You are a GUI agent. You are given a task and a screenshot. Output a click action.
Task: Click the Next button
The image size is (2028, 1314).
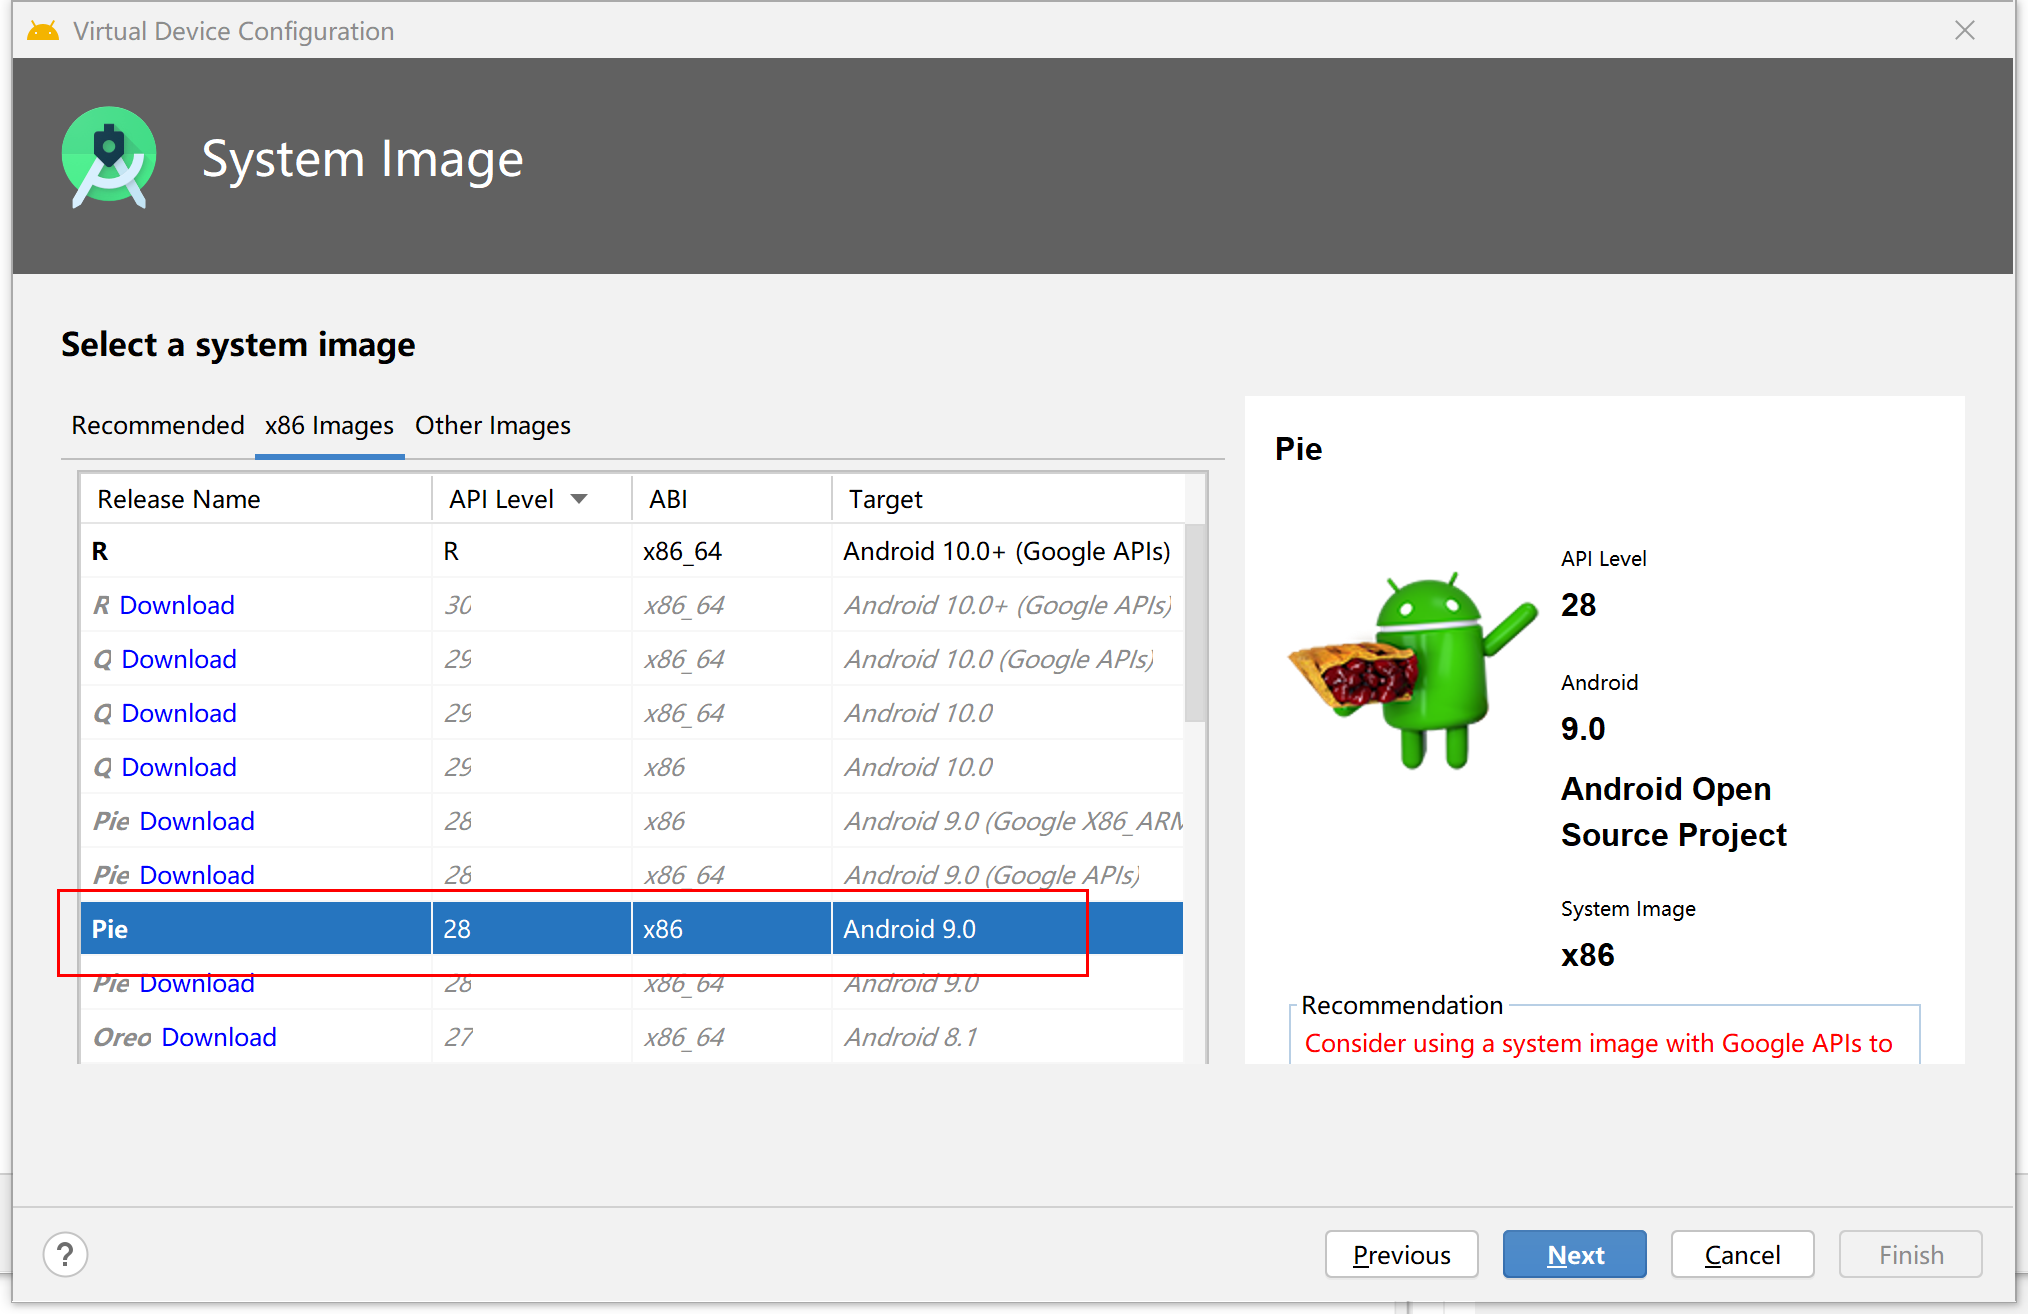coord(1575,1254)
